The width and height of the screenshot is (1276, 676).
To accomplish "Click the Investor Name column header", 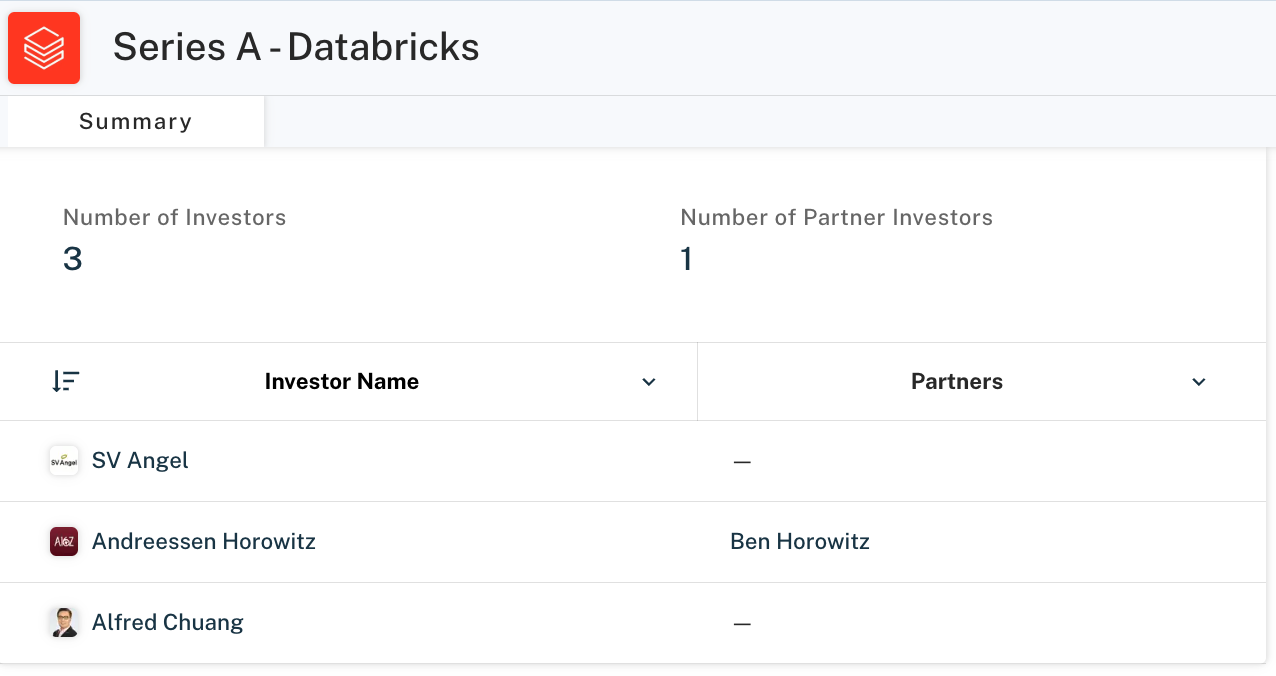I will point(341,381).
